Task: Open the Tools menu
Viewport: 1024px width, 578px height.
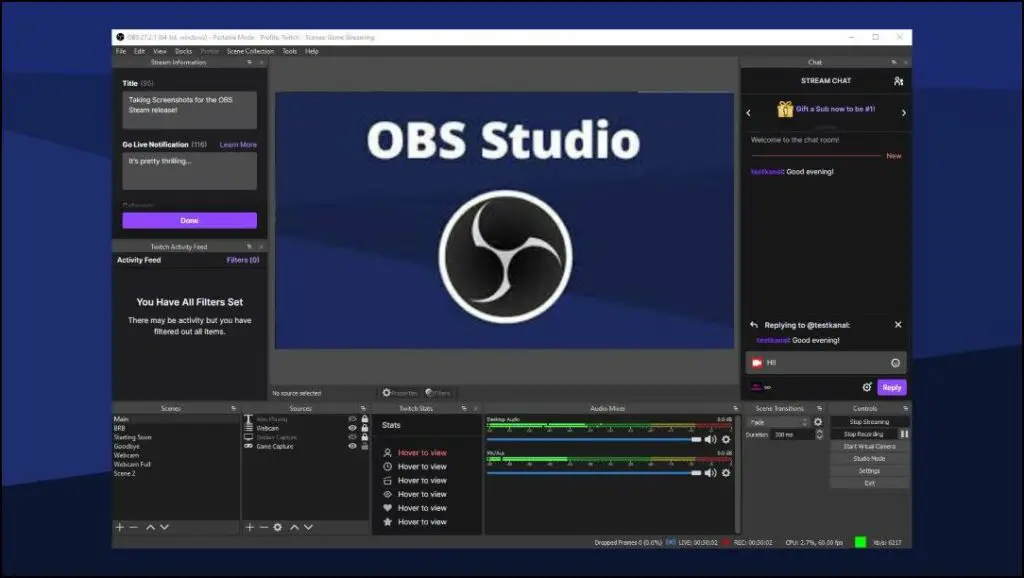Action: click(289, 51)
